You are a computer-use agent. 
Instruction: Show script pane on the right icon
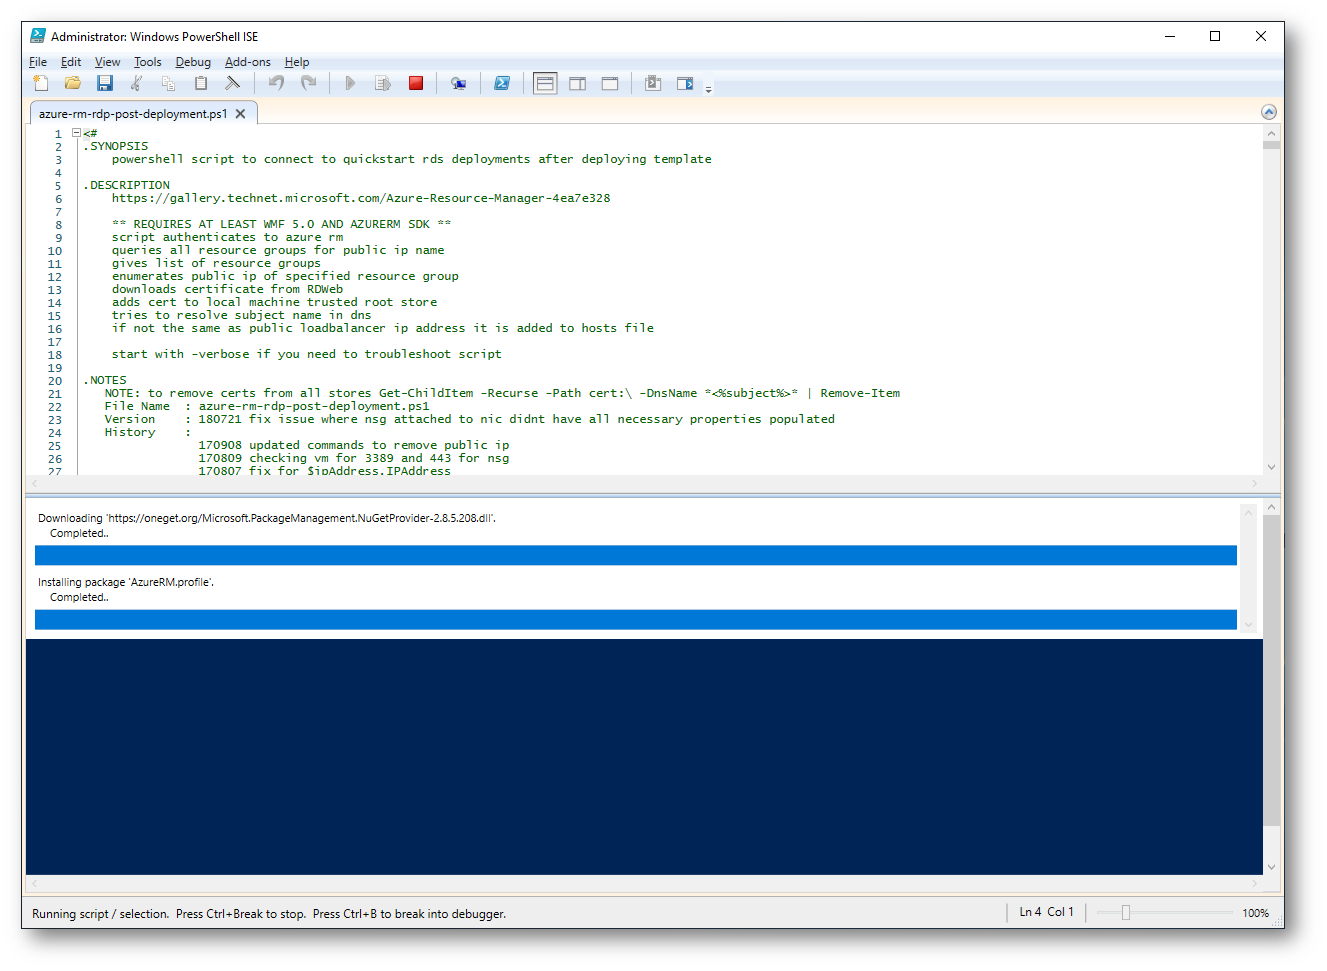tap(578, 83)
